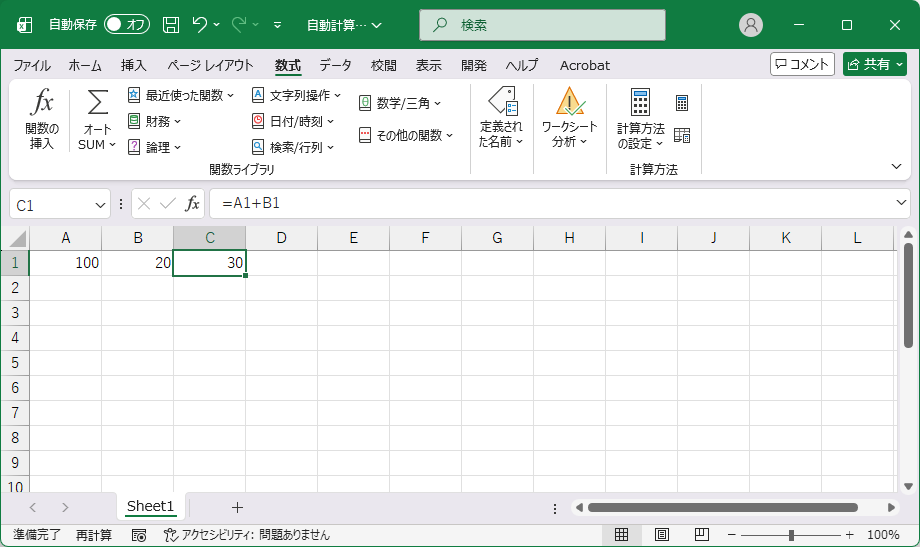
Task: Add a new sheet with plus icon
Action: click(x=237, y=508)
